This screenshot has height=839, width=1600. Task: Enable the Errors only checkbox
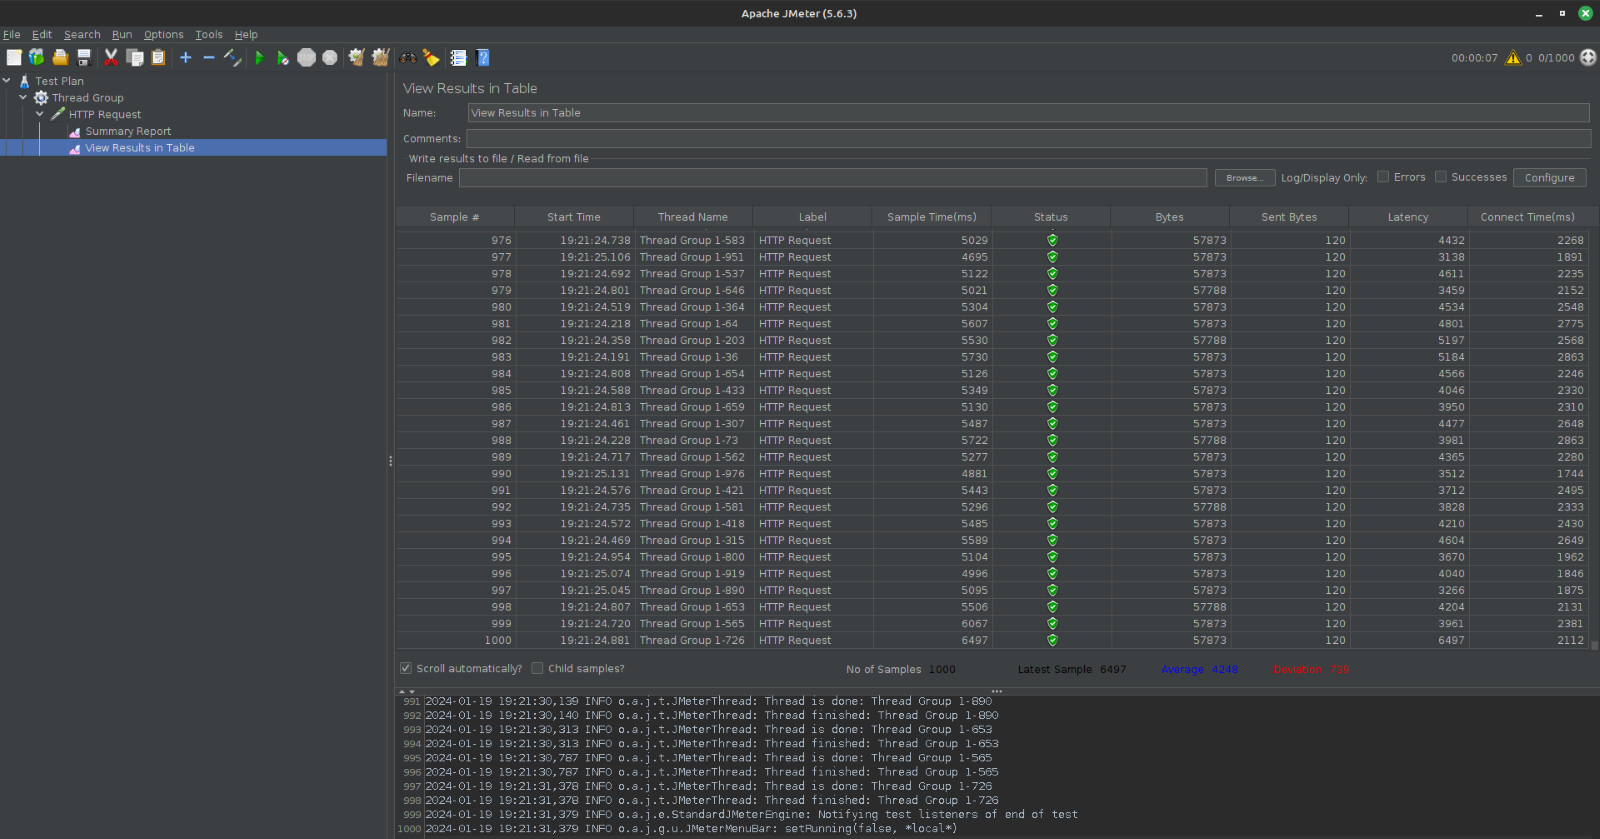click(1383, 177)
